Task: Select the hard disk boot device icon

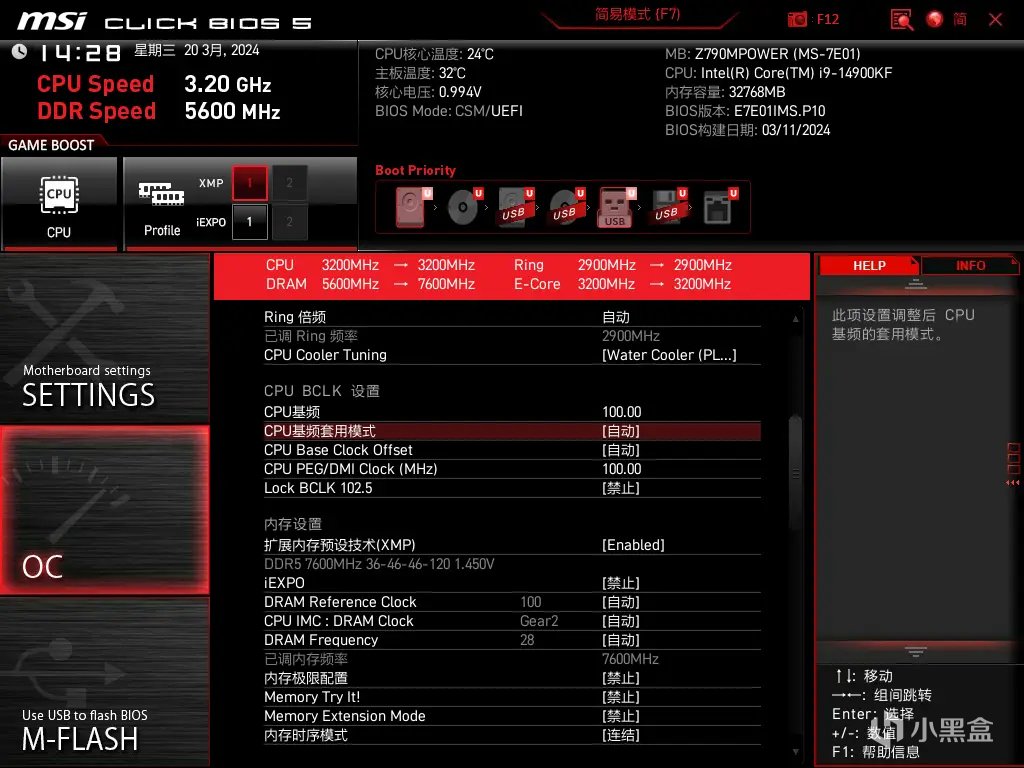Action: coord(413,206)
